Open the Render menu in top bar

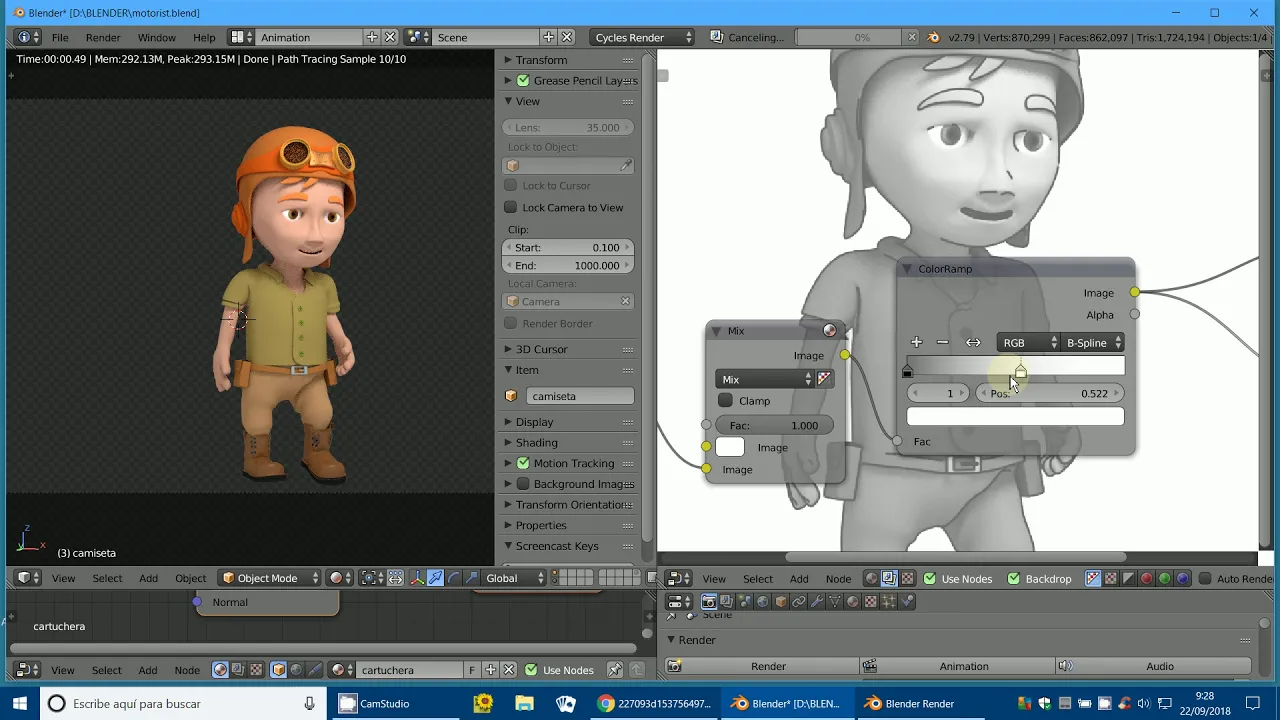(103, 37)
